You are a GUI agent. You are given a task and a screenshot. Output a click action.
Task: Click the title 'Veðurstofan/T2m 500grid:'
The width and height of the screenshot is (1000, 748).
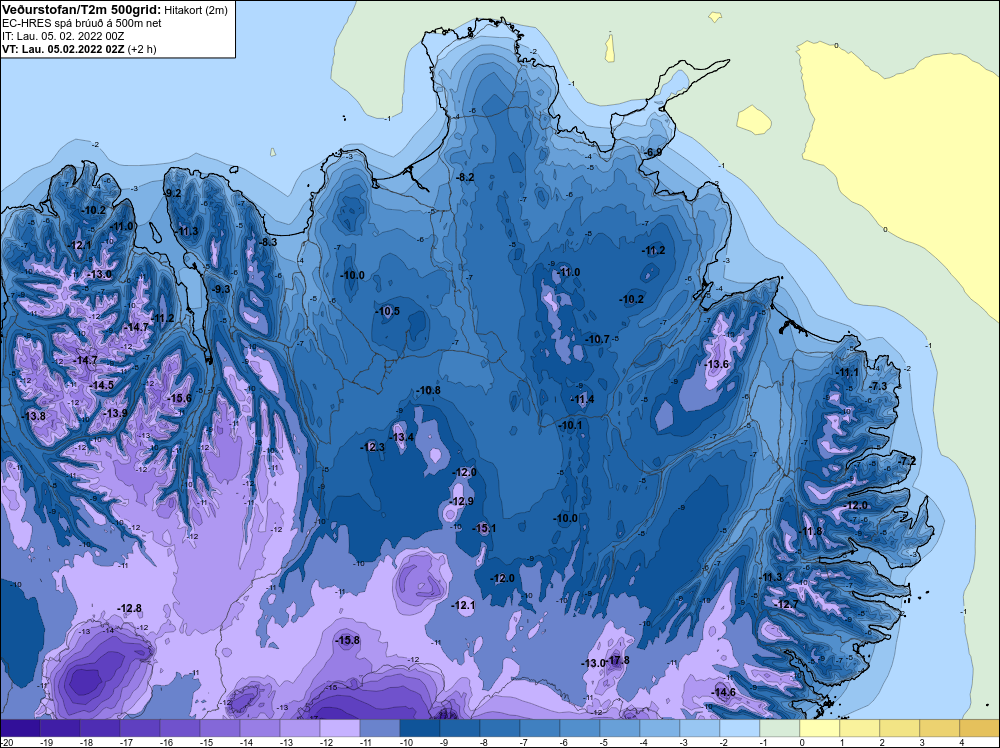(82, 10)
